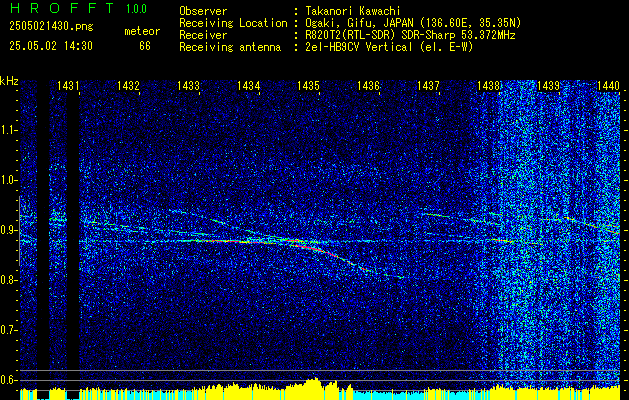Click the Observer field label
Viewport: 629px width, 400px height.
pos(203,11)
